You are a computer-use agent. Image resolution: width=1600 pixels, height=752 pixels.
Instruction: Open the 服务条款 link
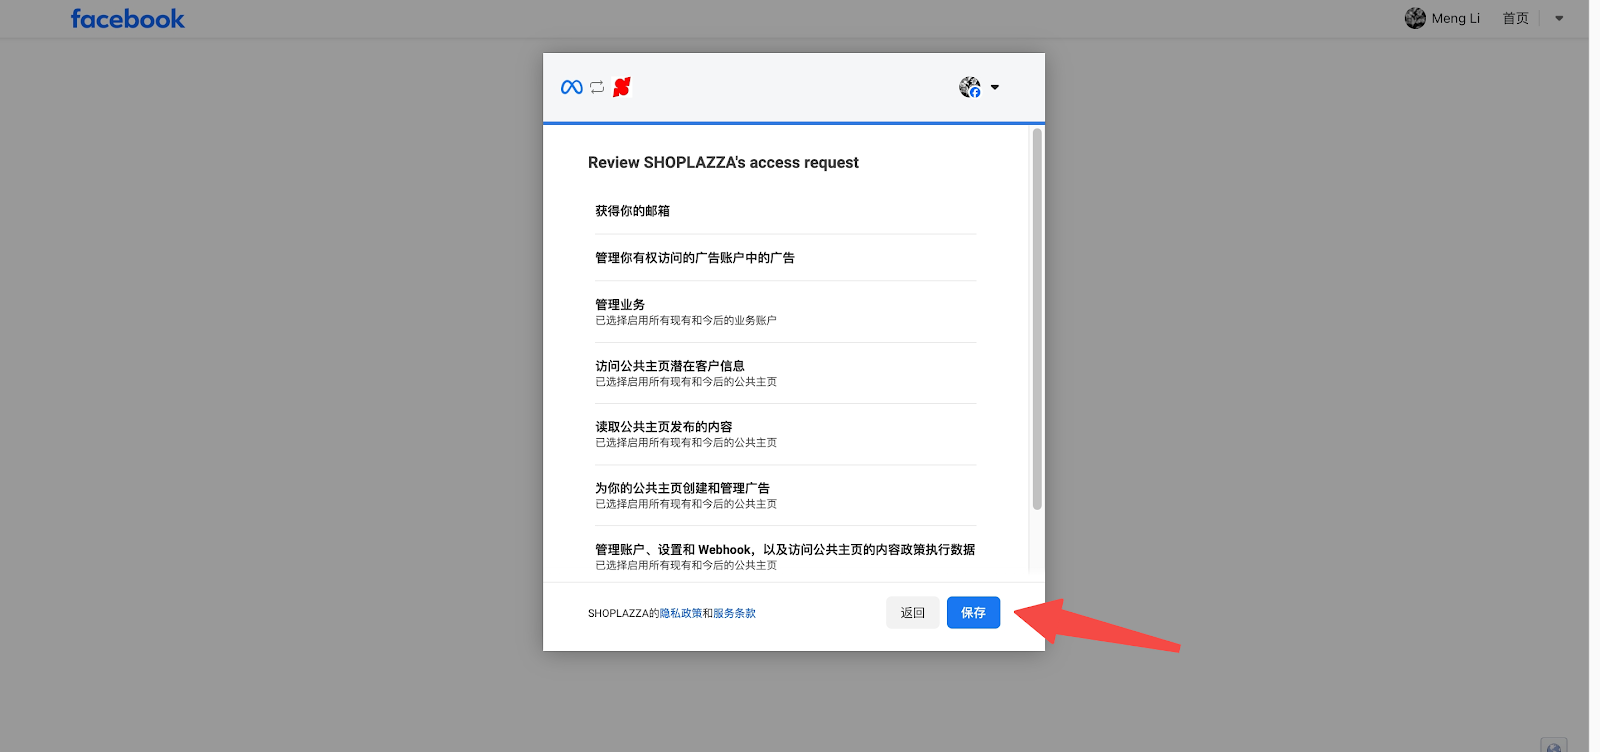coord(734,614)
